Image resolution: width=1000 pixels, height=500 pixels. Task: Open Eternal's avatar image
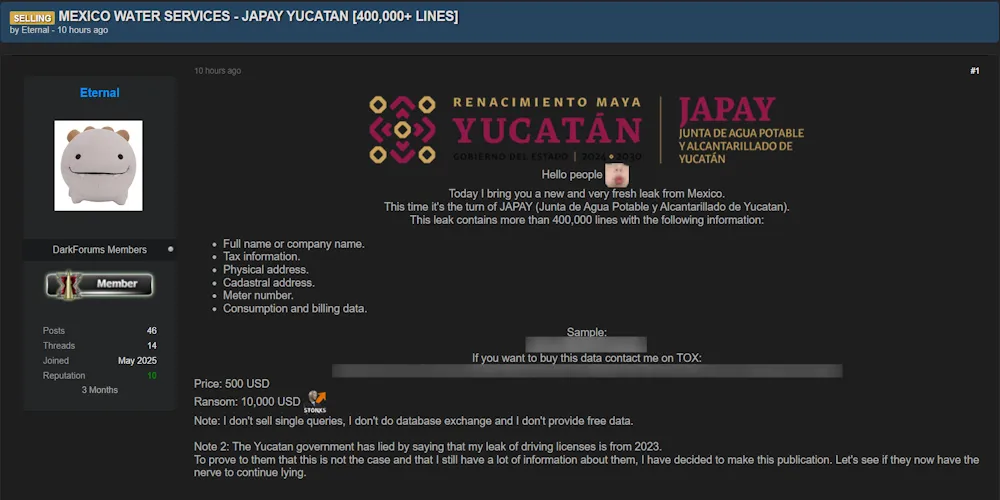[x=98, y=165]
